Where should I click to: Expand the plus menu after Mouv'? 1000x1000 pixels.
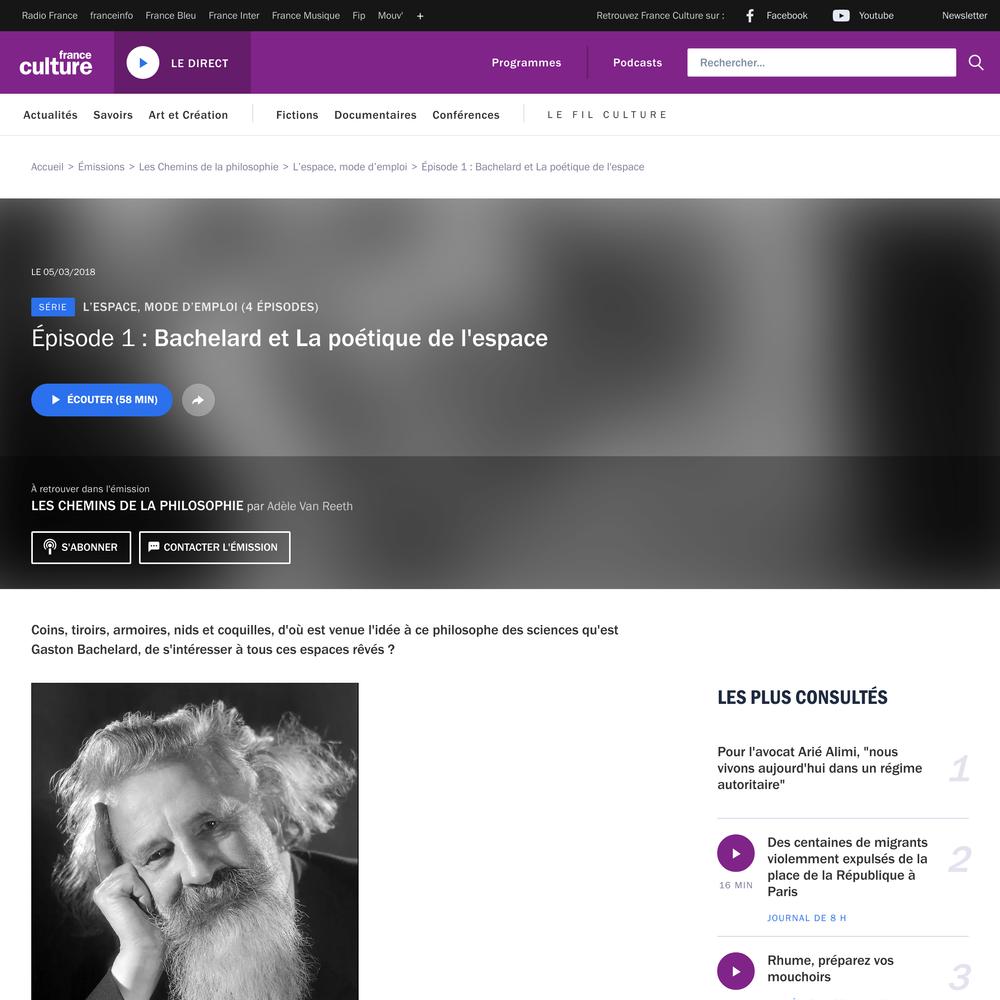point(420,16)
